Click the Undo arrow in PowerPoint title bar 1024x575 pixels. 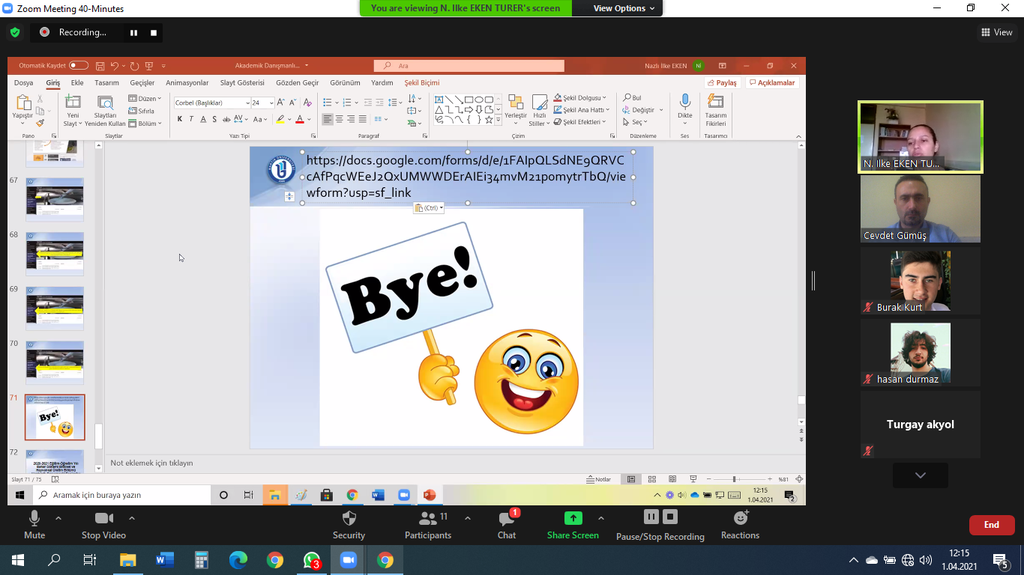point(114,66)
